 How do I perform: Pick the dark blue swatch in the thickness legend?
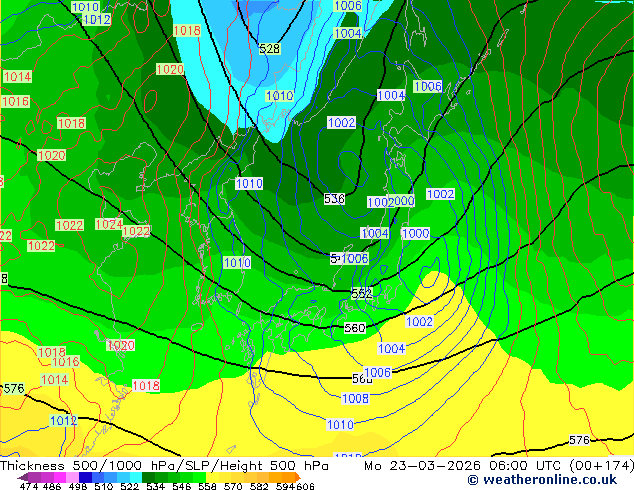85,477
